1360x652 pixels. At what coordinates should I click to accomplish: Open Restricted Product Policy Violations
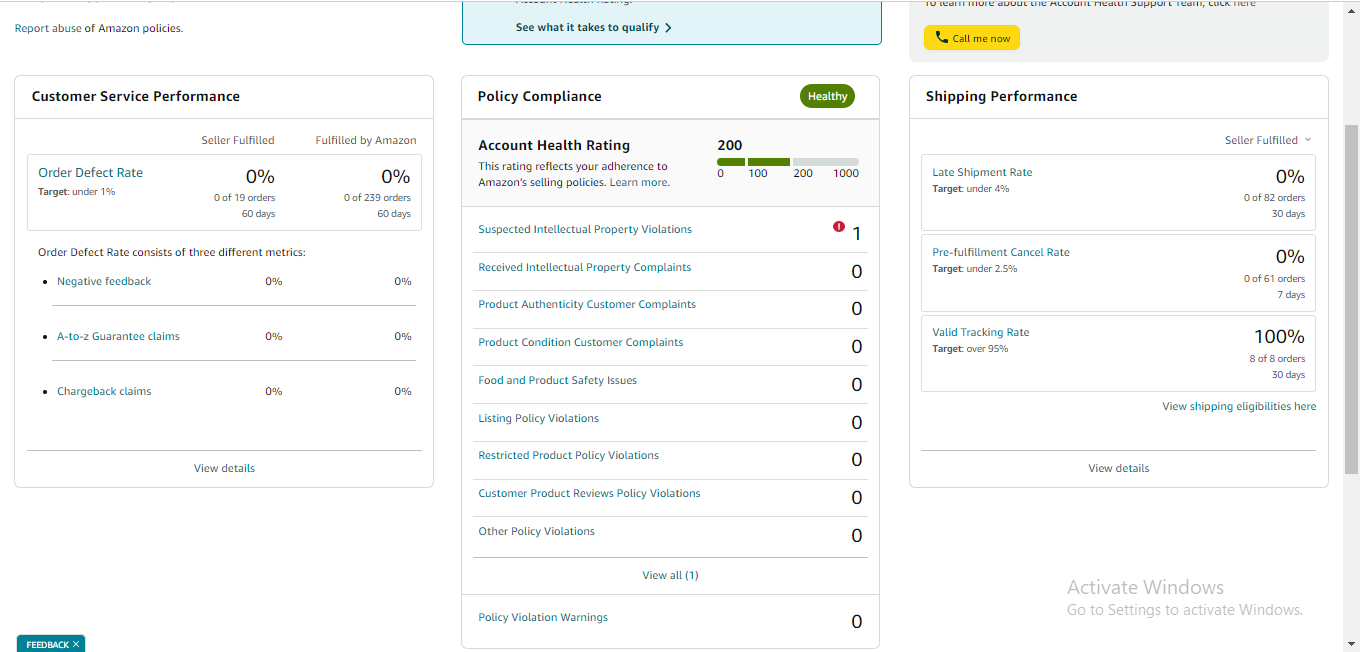point(568,455)
